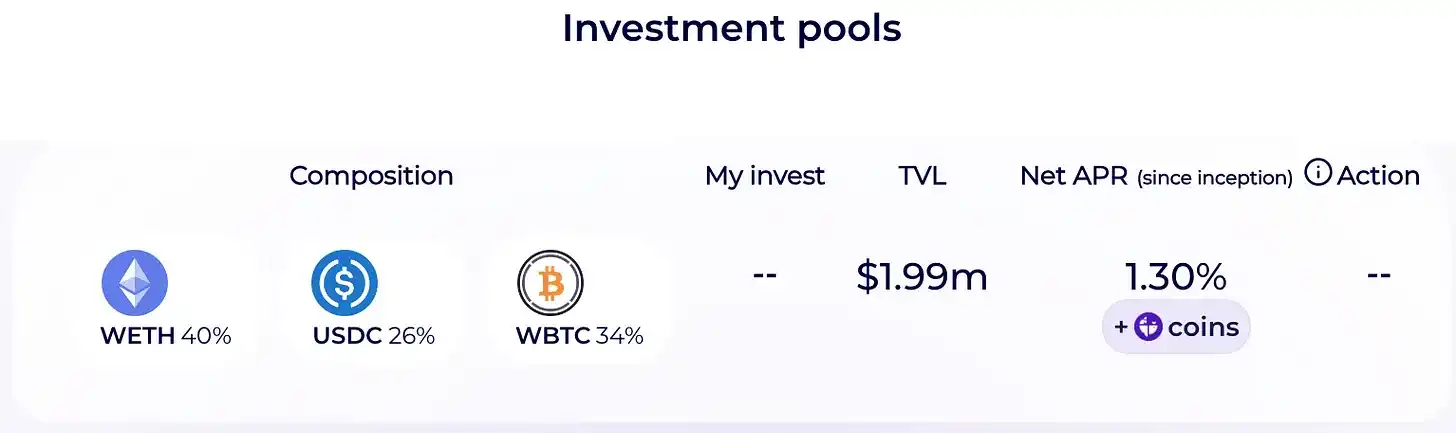This screenshot has height=433, width=1456.
Task: Select the WETH 40% label
Action: click(166, 336)
